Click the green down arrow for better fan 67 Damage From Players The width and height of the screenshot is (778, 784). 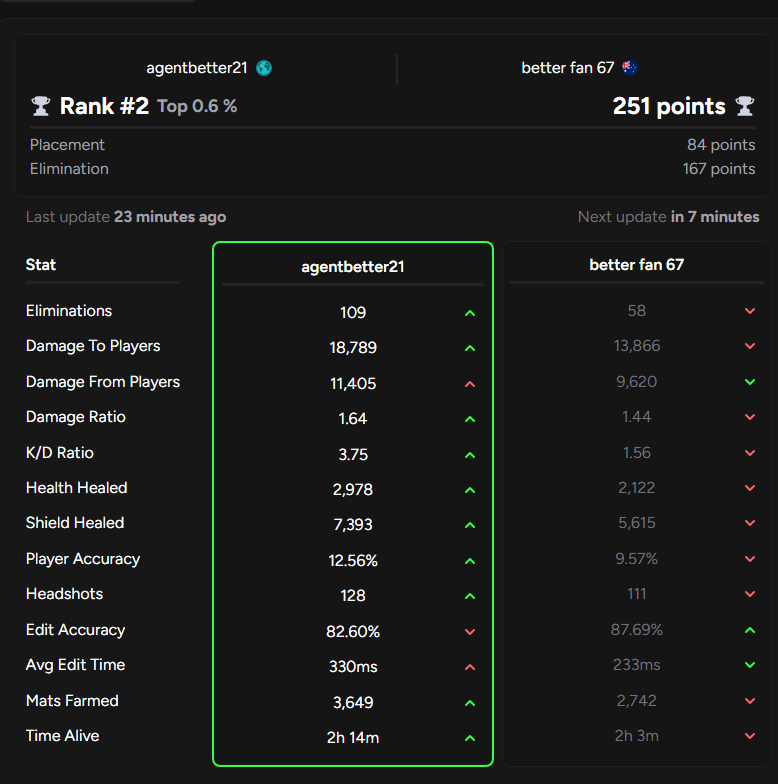tap(750, 382)
